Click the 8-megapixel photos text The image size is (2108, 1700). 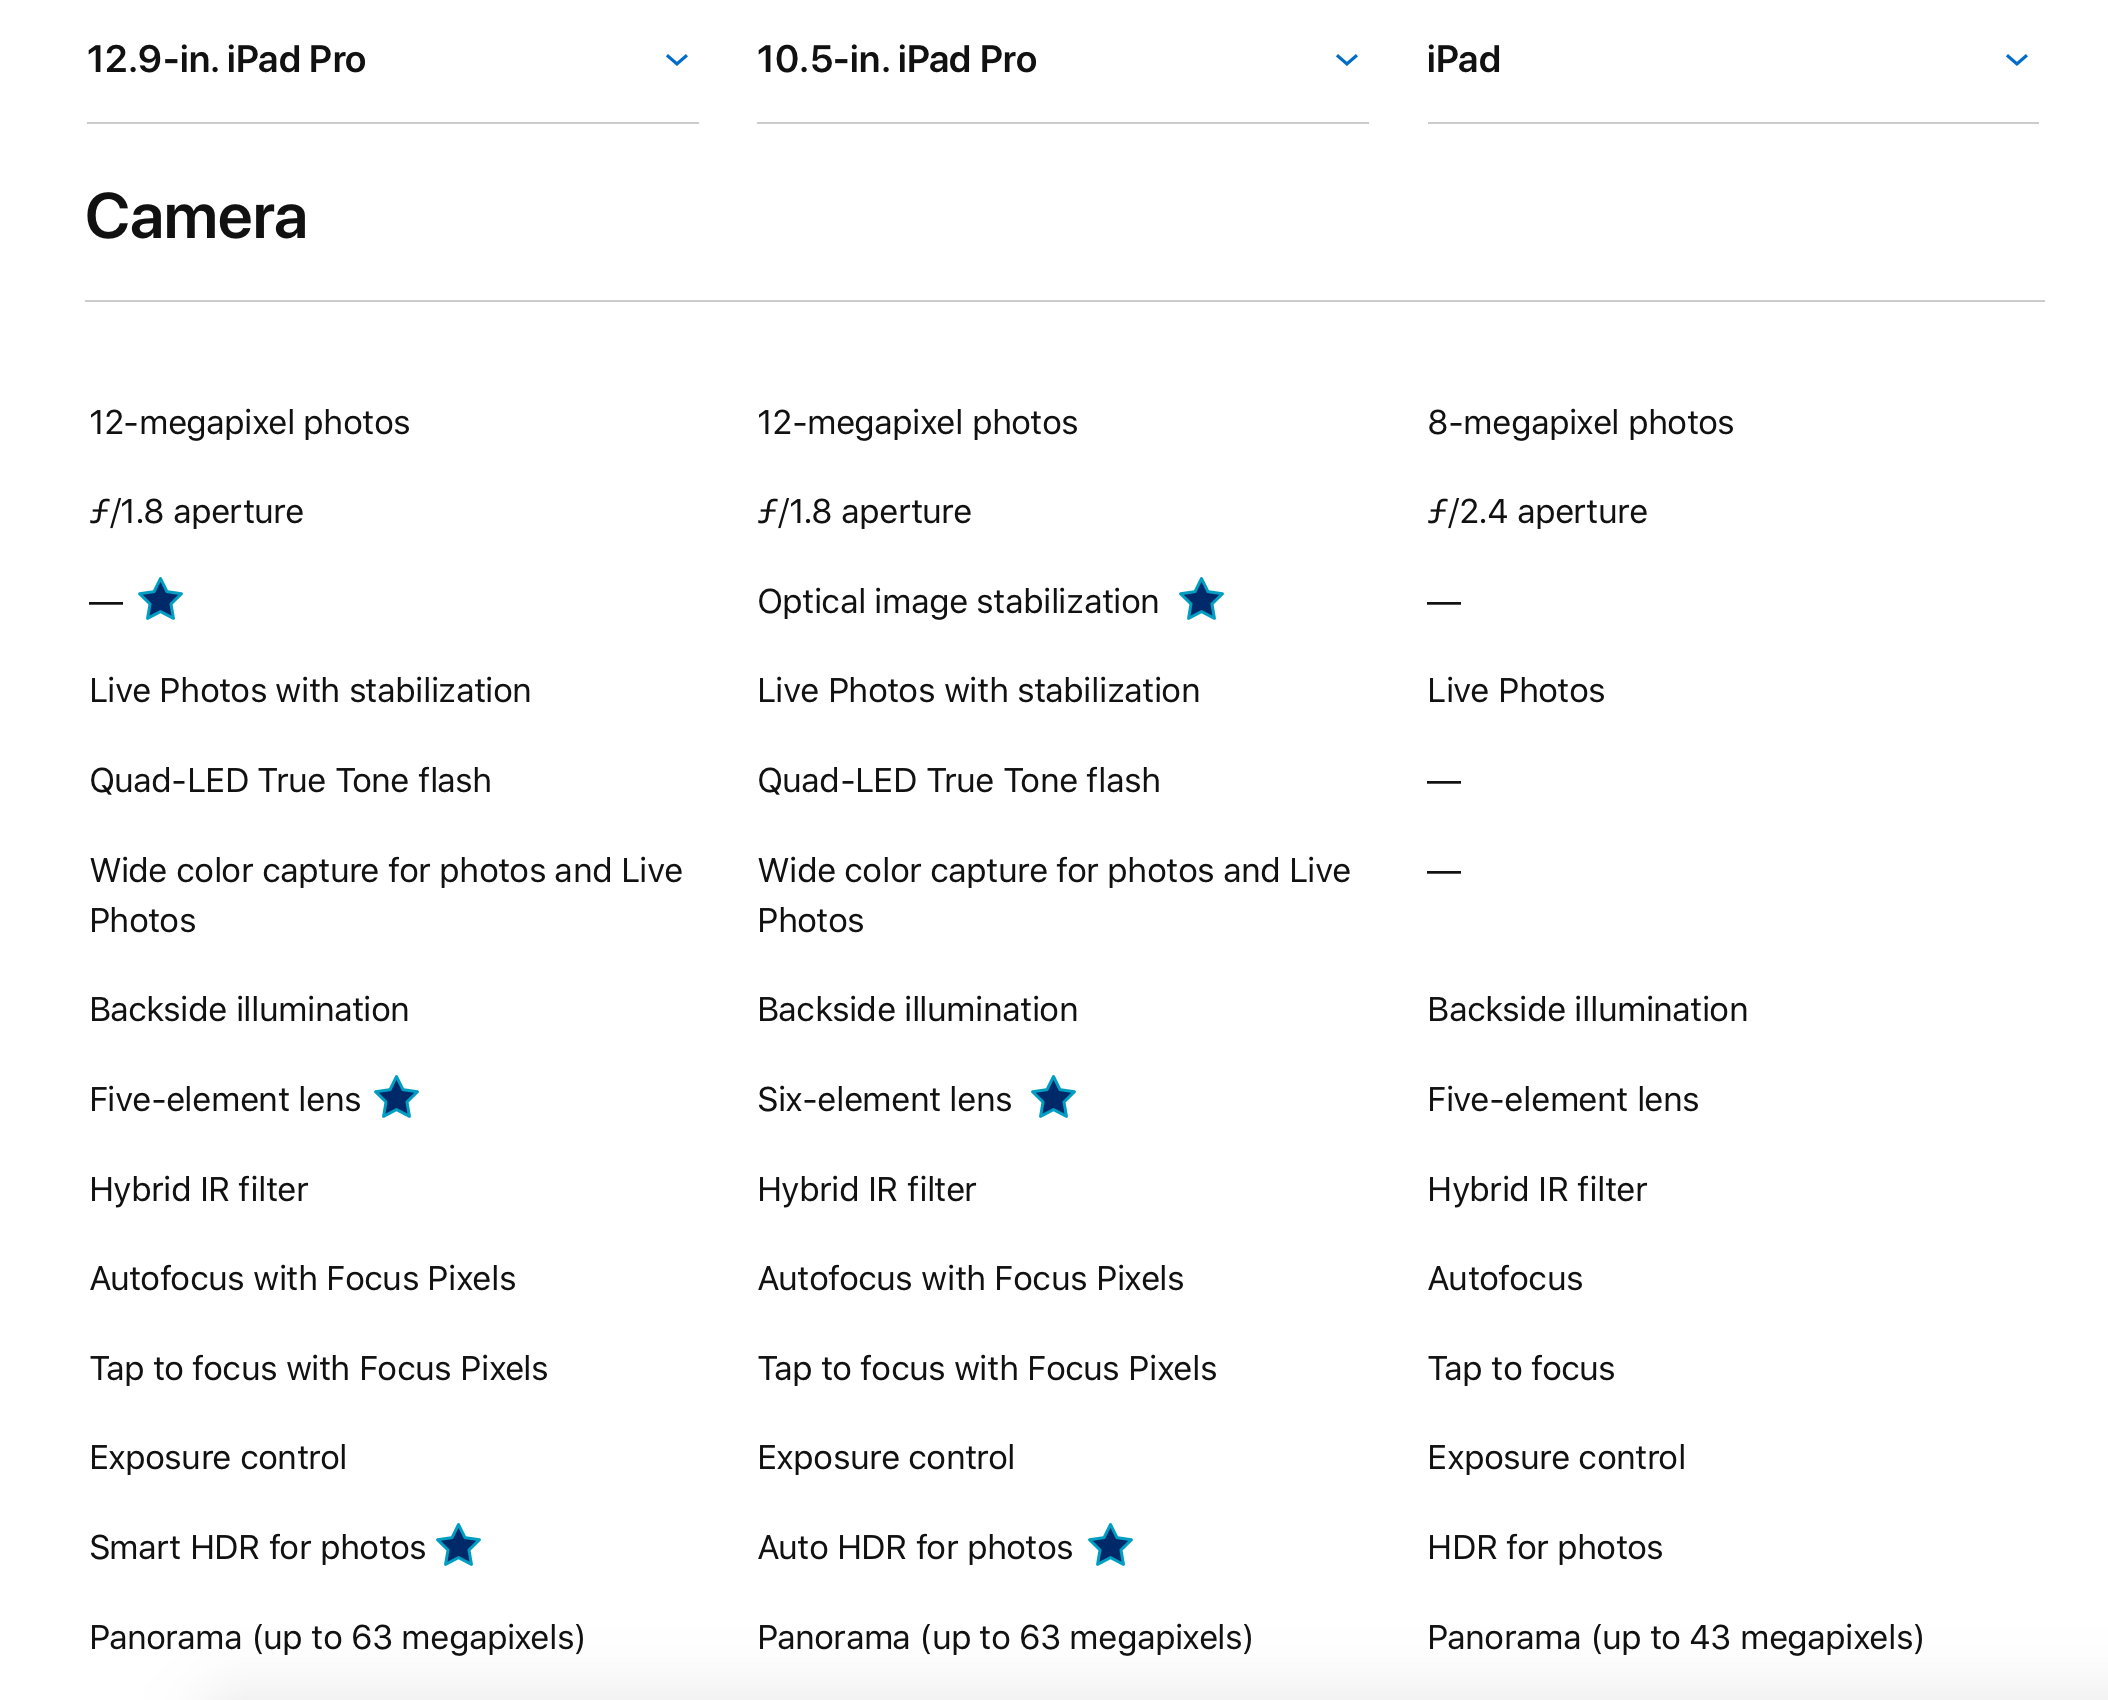click(x=1580, y=423)
